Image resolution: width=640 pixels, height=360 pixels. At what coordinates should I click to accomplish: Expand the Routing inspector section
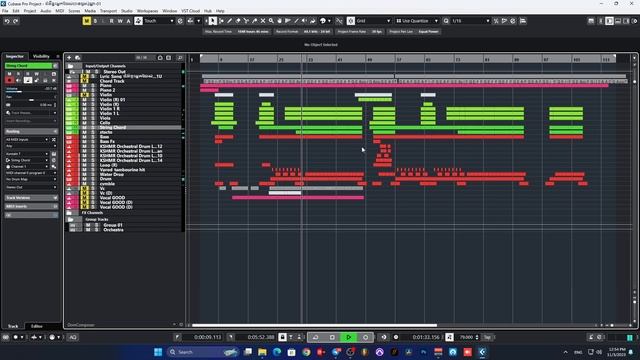coord(31,131)
